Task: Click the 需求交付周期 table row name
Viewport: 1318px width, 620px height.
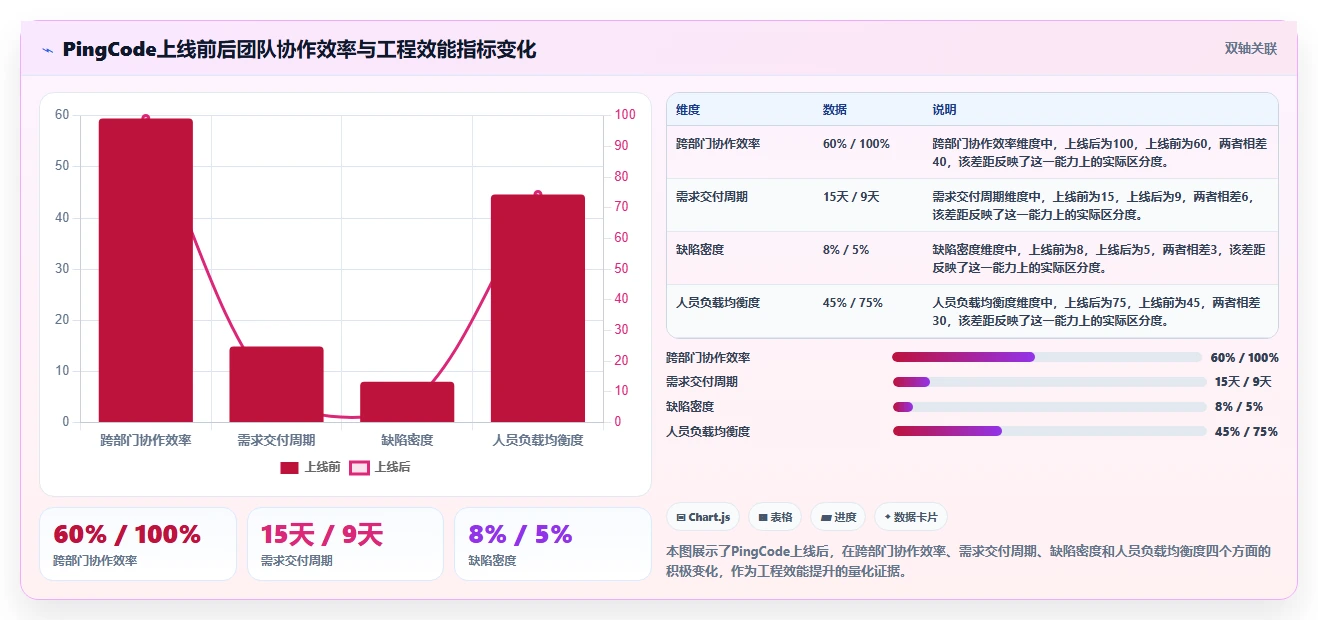Action: click(712, 197)
